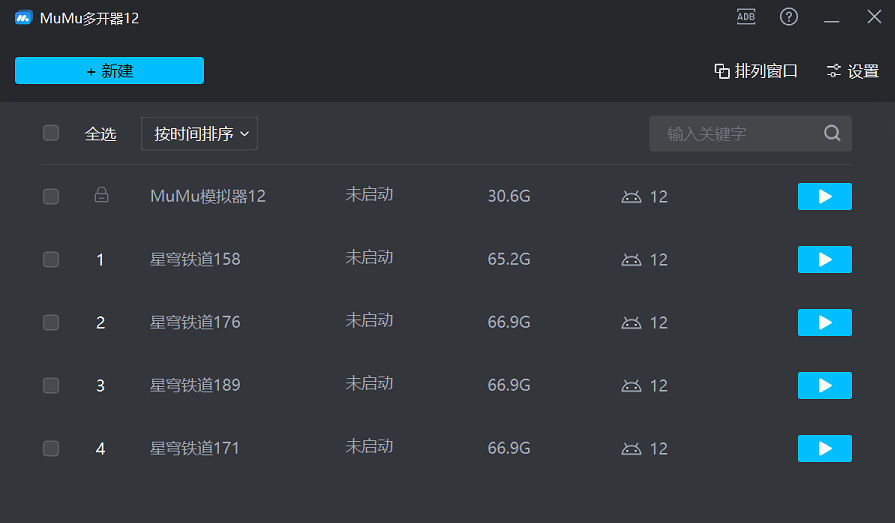Click 未启动 status of MuMu模拟器12
The height and width of the screenshot is (523, 895).
coord(369,195)
